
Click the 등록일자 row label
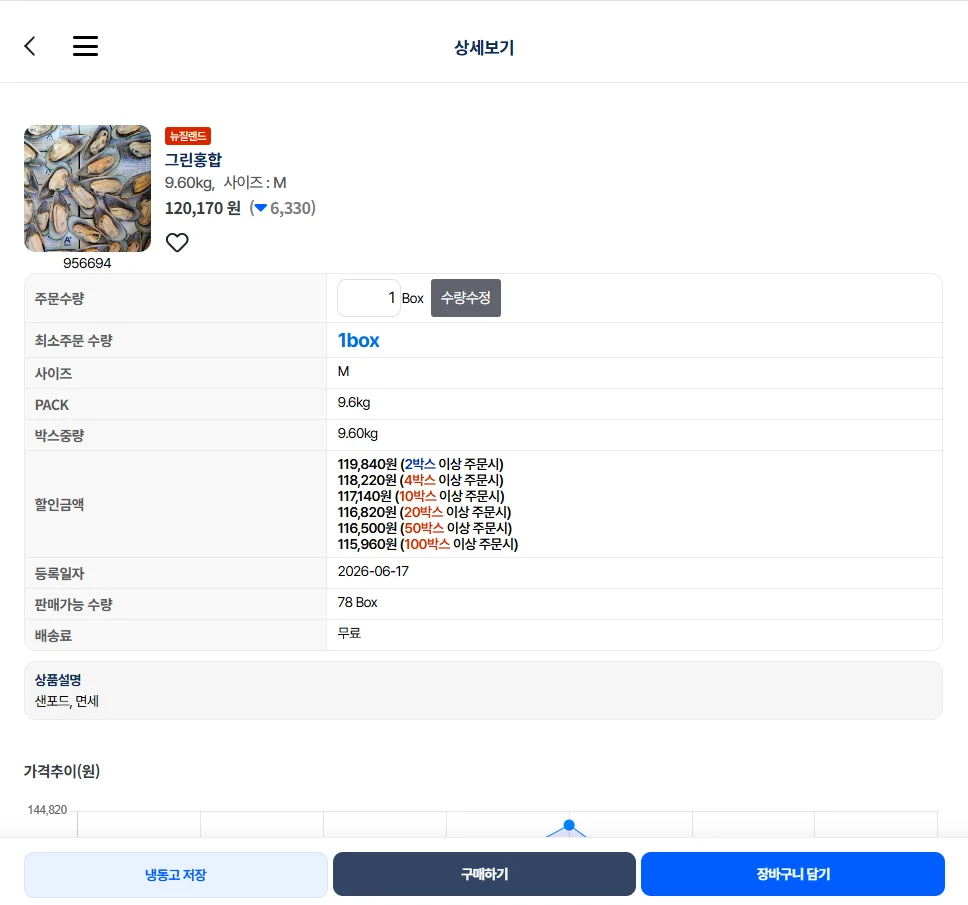tap(59, 573)
